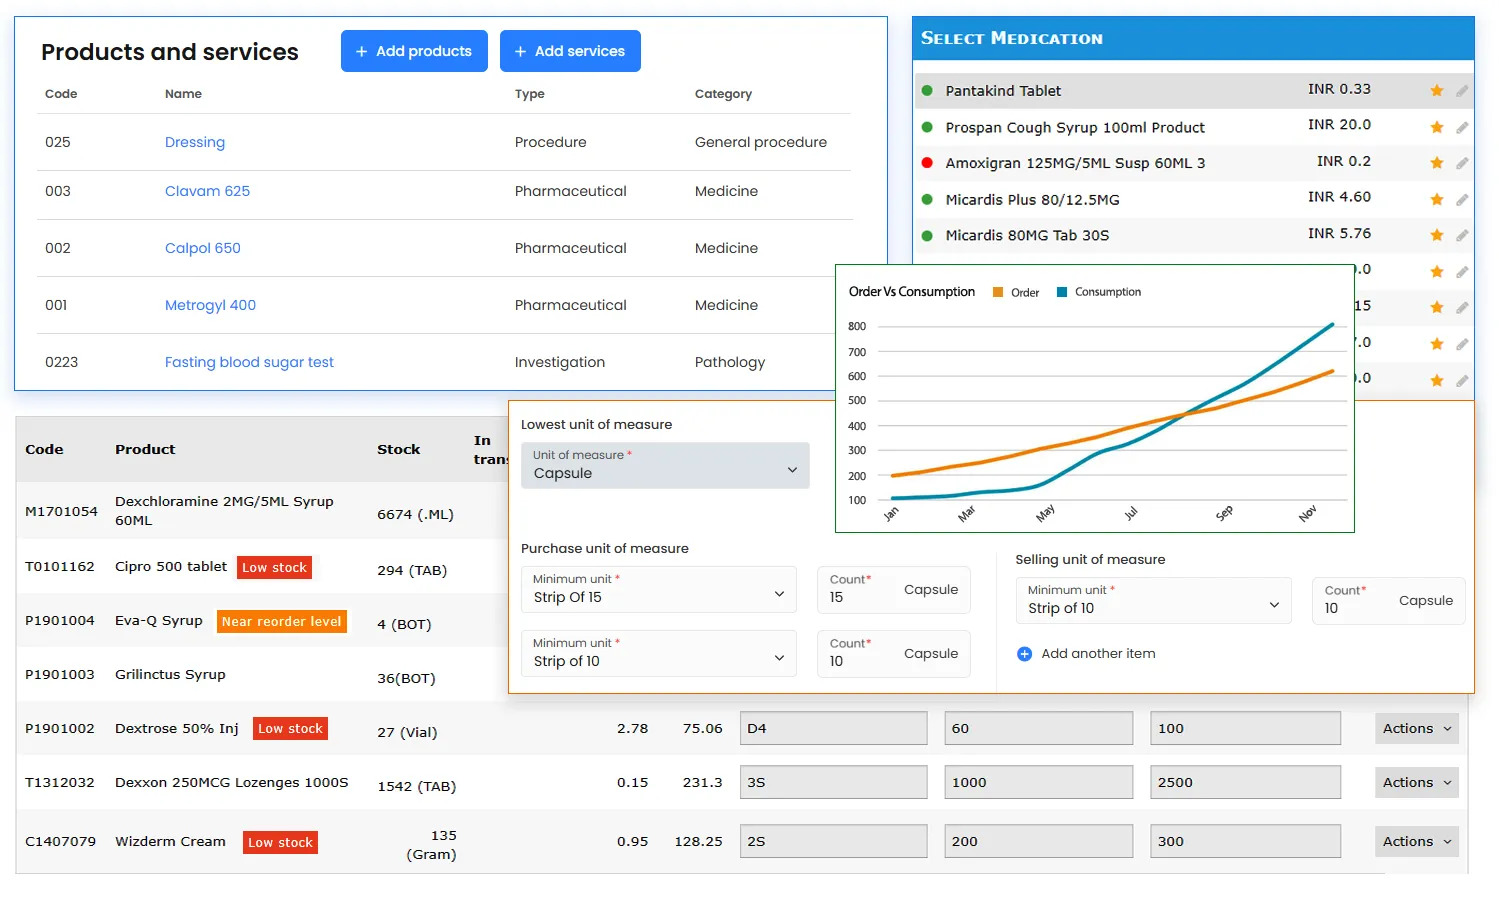Viewport: 1499px width, 900px height.
Task: Edit Amoxigran 125MG/5ML using the pencil icon
Action: pos(1462,163)
